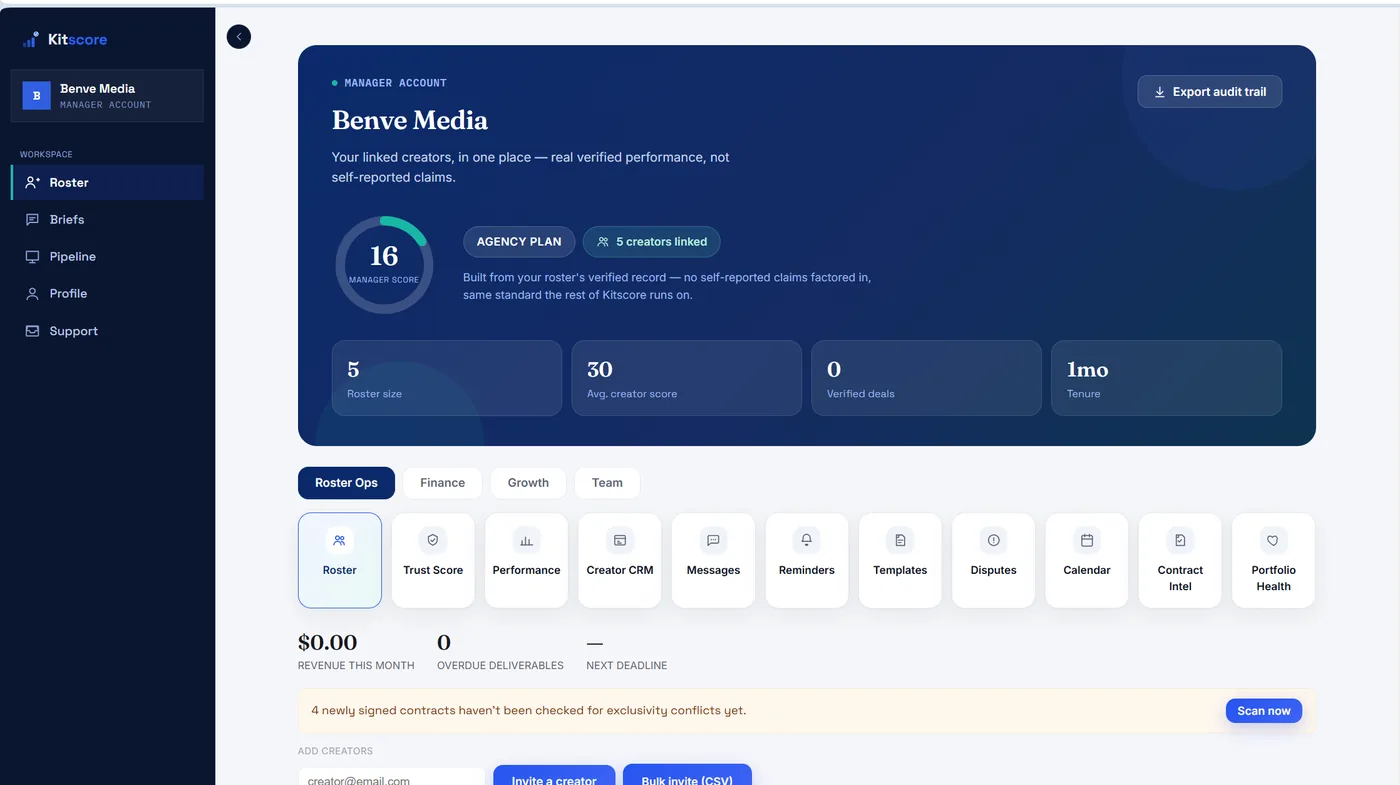Click the 5 creators linked badge
Screen dimensions: 1400x785
(652, 242)
